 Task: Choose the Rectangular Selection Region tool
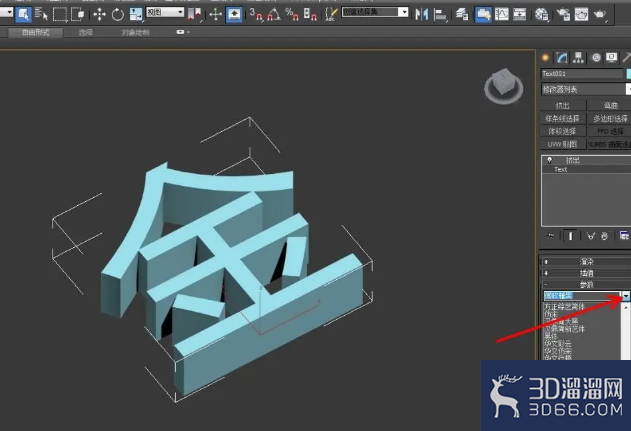[60, 14]
